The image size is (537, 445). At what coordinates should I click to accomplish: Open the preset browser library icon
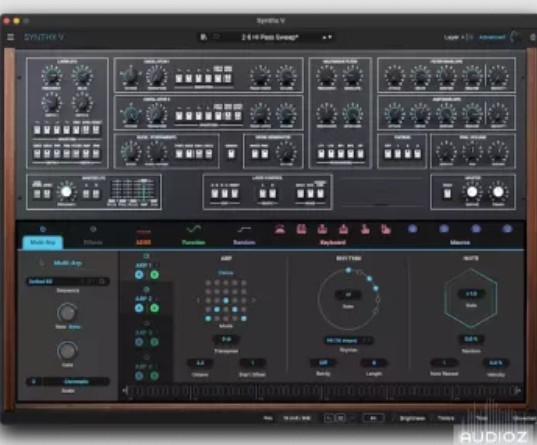point(203,37)
